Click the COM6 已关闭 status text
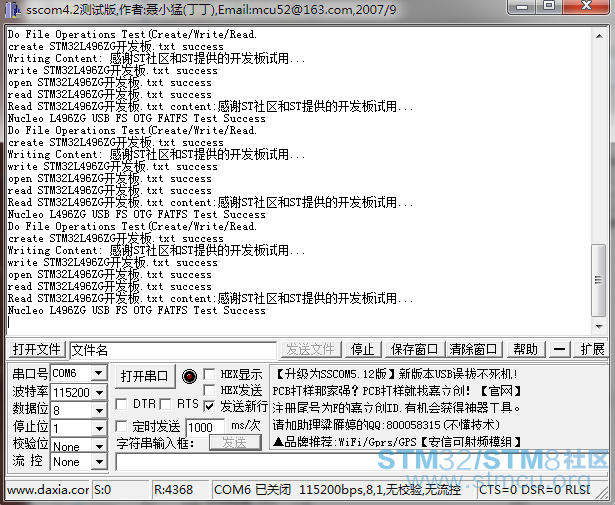This screenshot has width=615, height=505. point(253,490)
